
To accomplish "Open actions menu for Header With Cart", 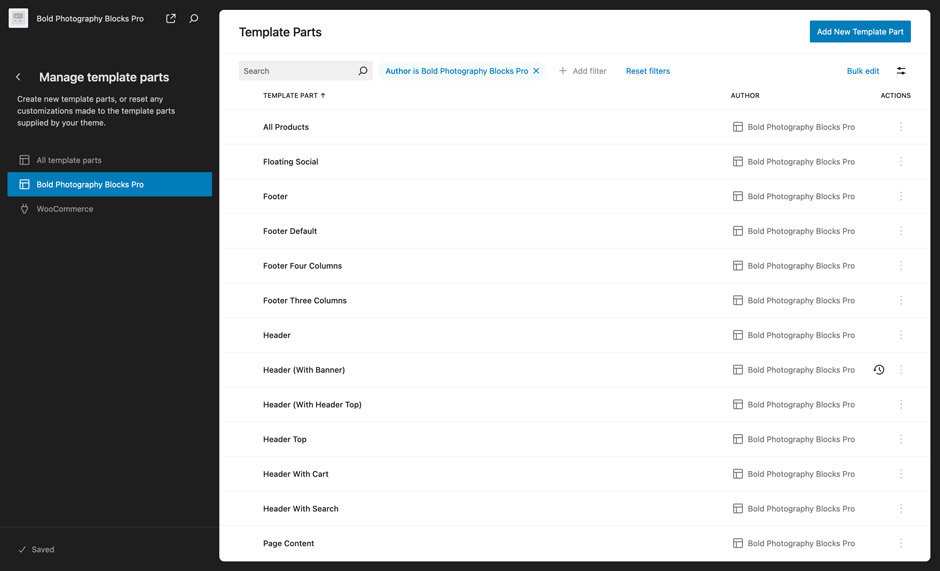I will 901,474.
